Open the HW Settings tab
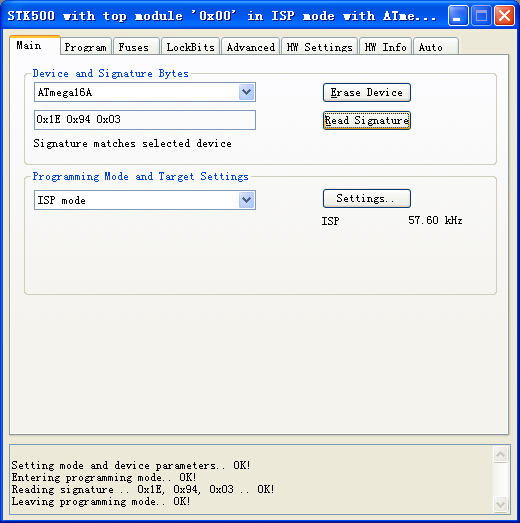The height and width of the screenshot is (523, 520). point(320,47)
